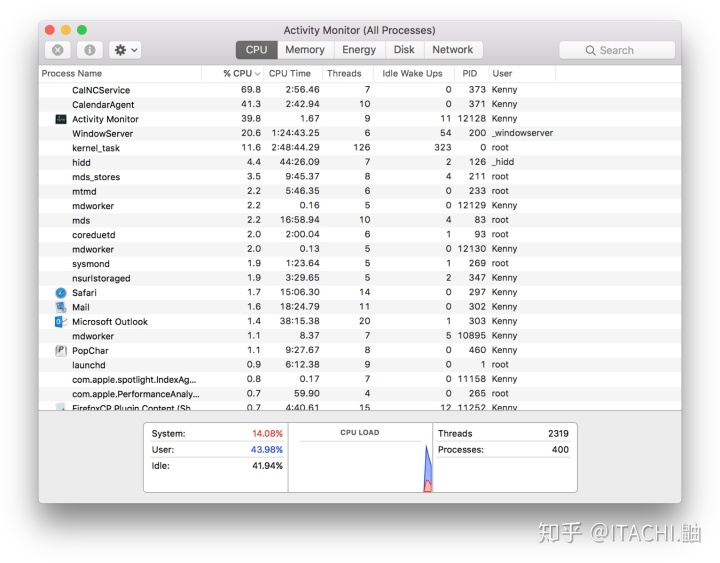
Task: Open the gear action menu dropdown
Action: [x=125, y=50]
